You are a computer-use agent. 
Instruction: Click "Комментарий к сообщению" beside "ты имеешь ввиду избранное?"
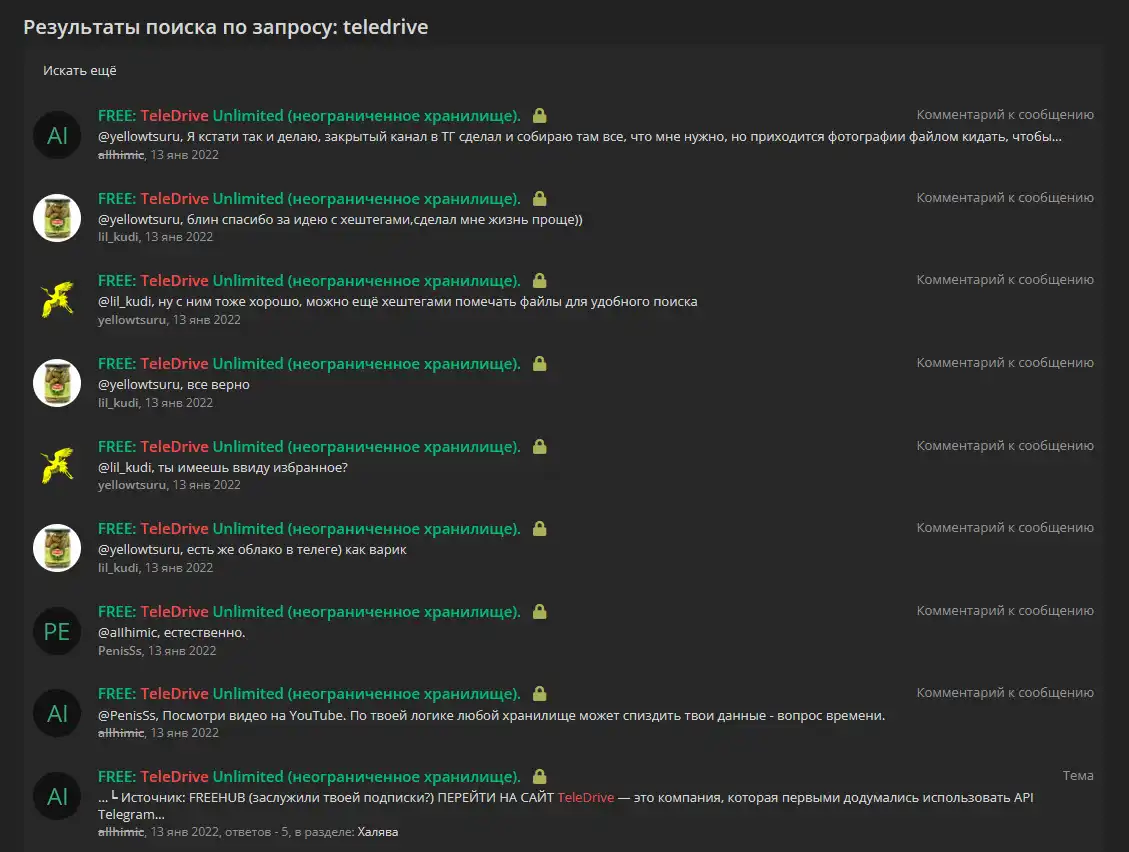click(1004, 445)
